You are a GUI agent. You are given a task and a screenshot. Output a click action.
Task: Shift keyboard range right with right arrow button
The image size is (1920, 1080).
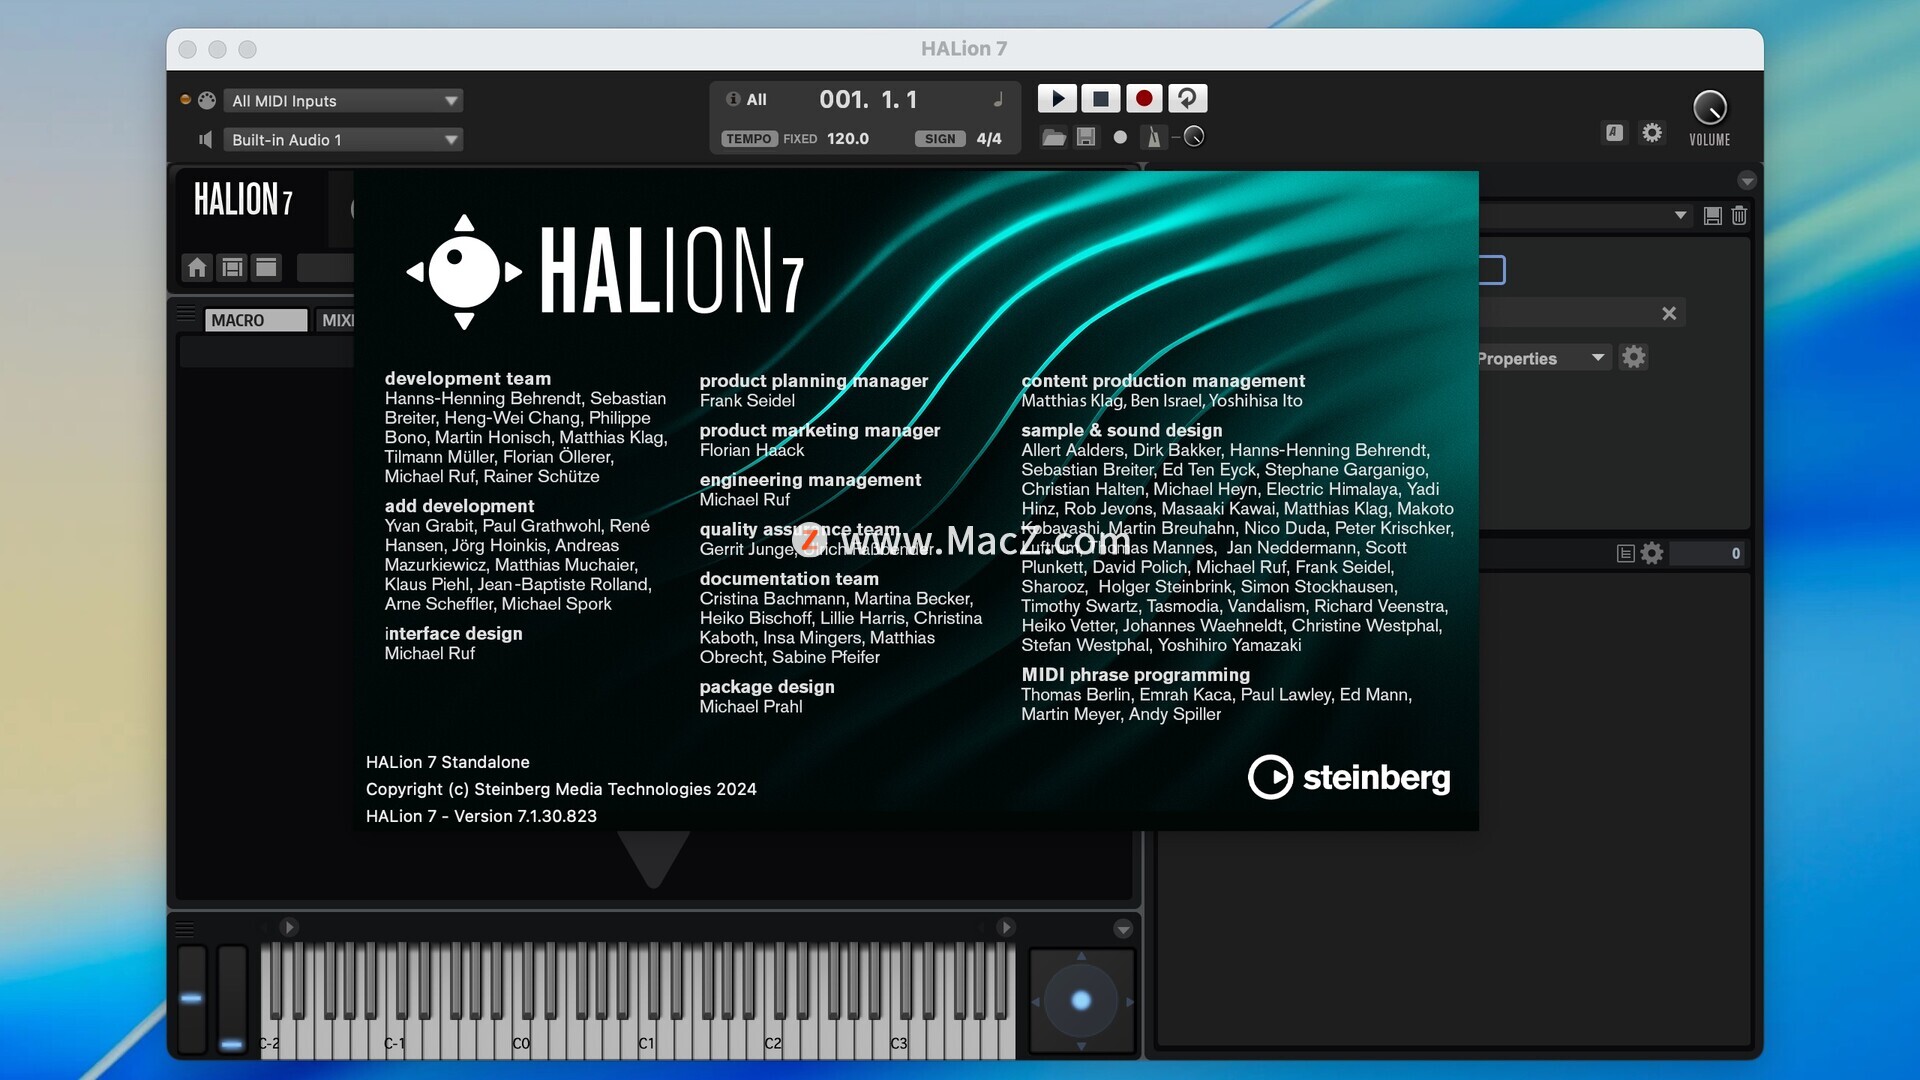click(x=1006, y=928)
